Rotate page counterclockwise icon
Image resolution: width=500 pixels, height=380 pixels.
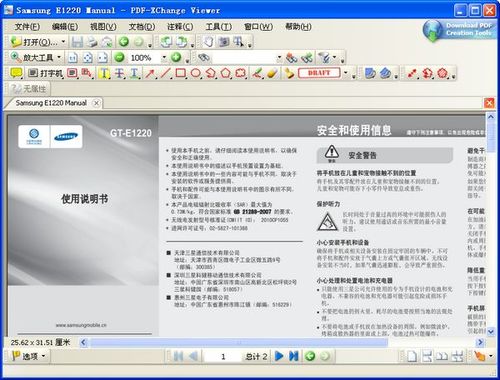[166, 42]
